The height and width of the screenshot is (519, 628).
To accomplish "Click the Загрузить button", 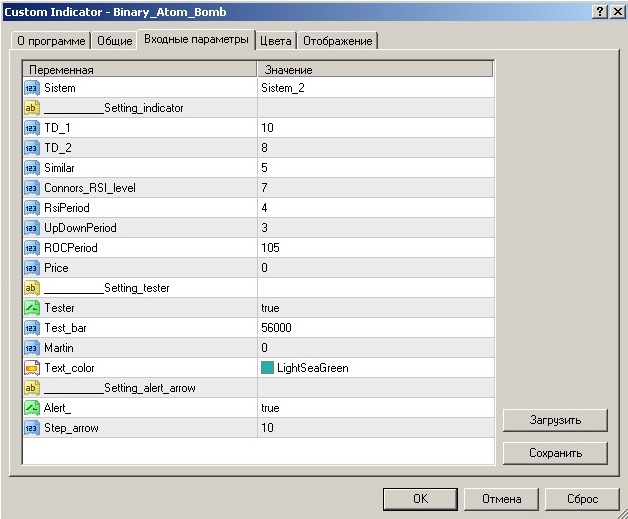I will click(555, 420).
